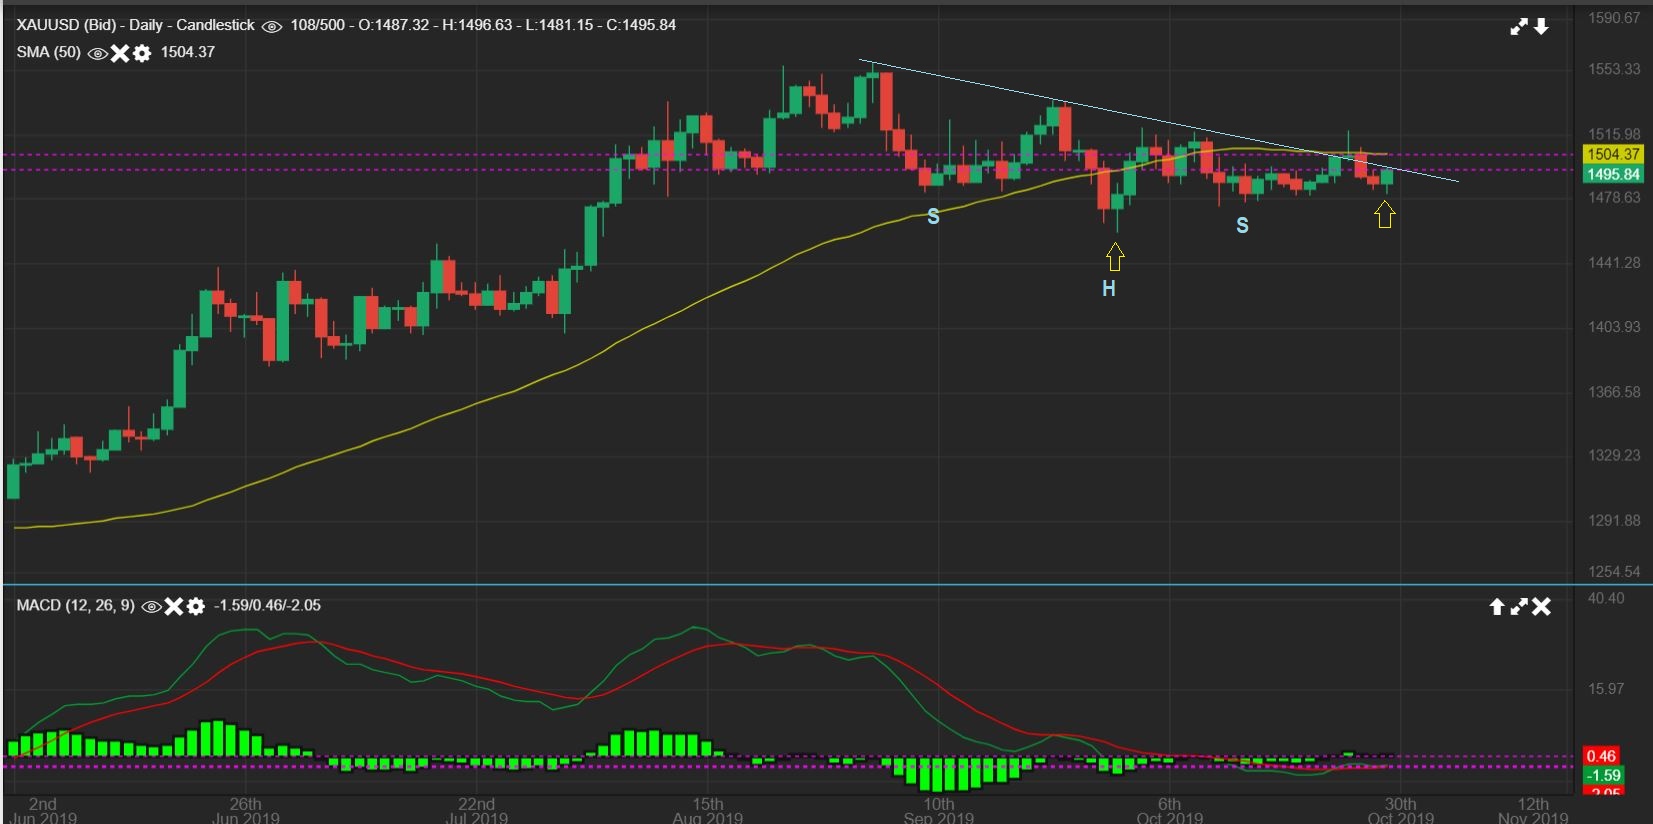
Task: Open SMA (50) settings gear
Action: click(142, 53)
